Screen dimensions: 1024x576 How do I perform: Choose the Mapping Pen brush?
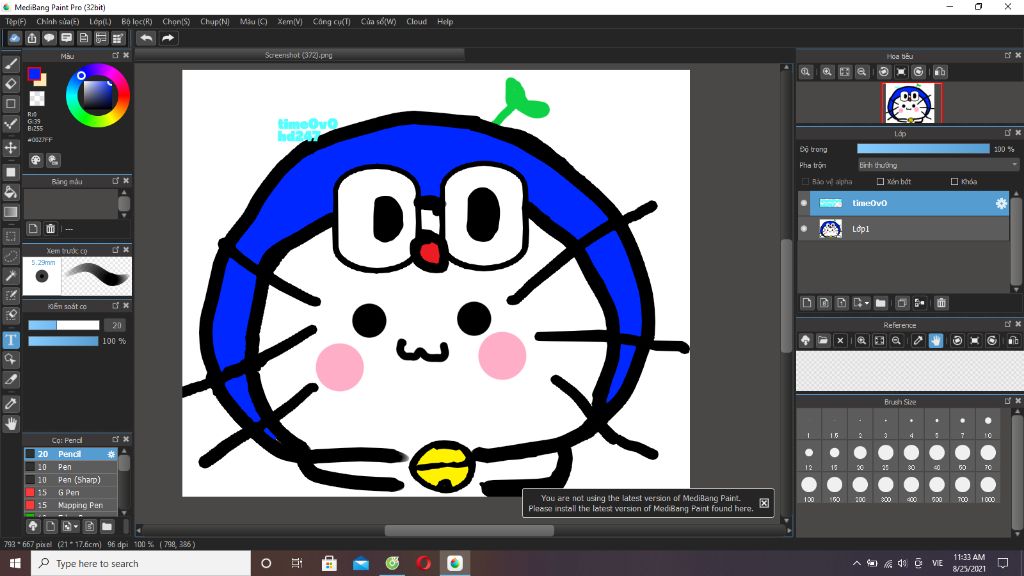tap(71, 505)
